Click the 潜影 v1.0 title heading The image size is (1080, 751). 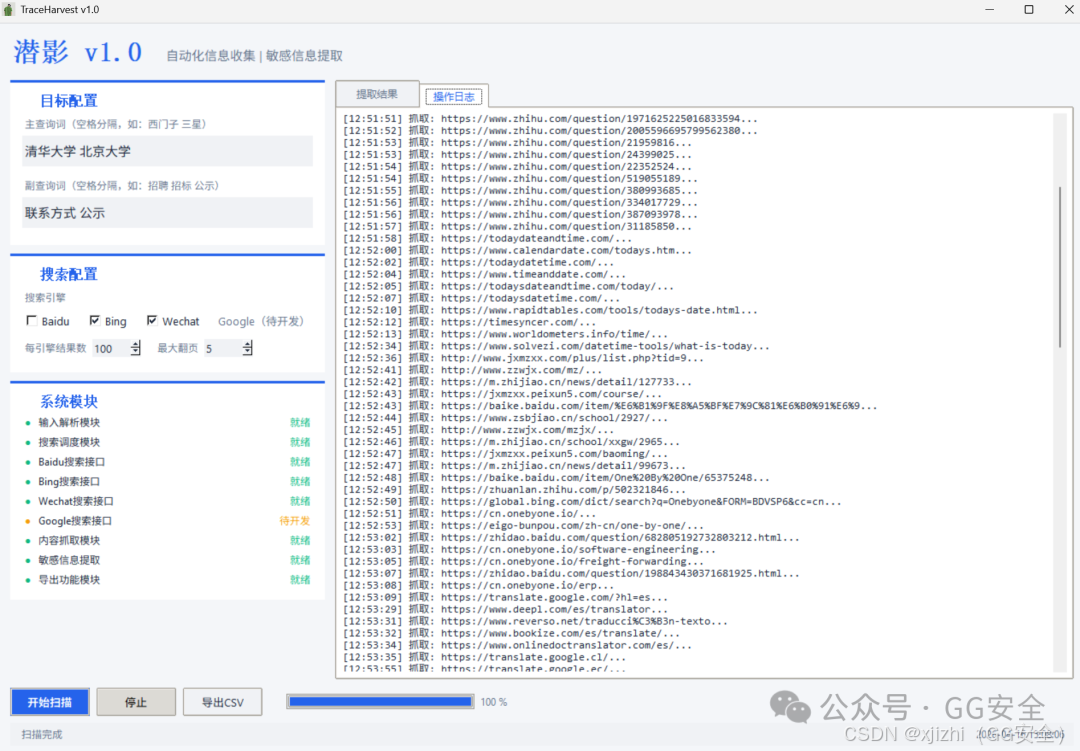pos(78,52)
